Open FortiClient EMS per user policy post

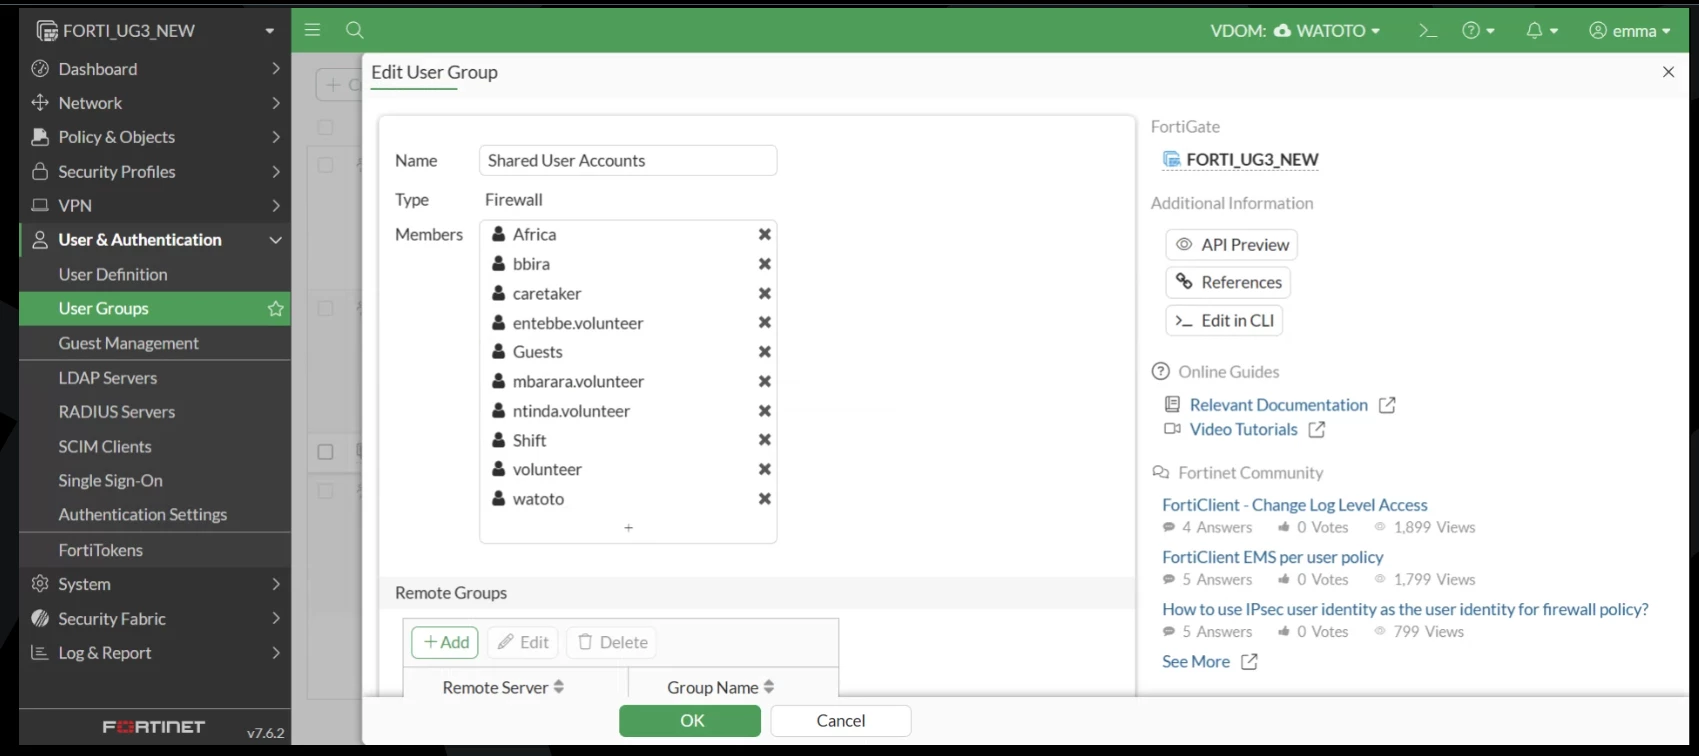click(1273, 557)
